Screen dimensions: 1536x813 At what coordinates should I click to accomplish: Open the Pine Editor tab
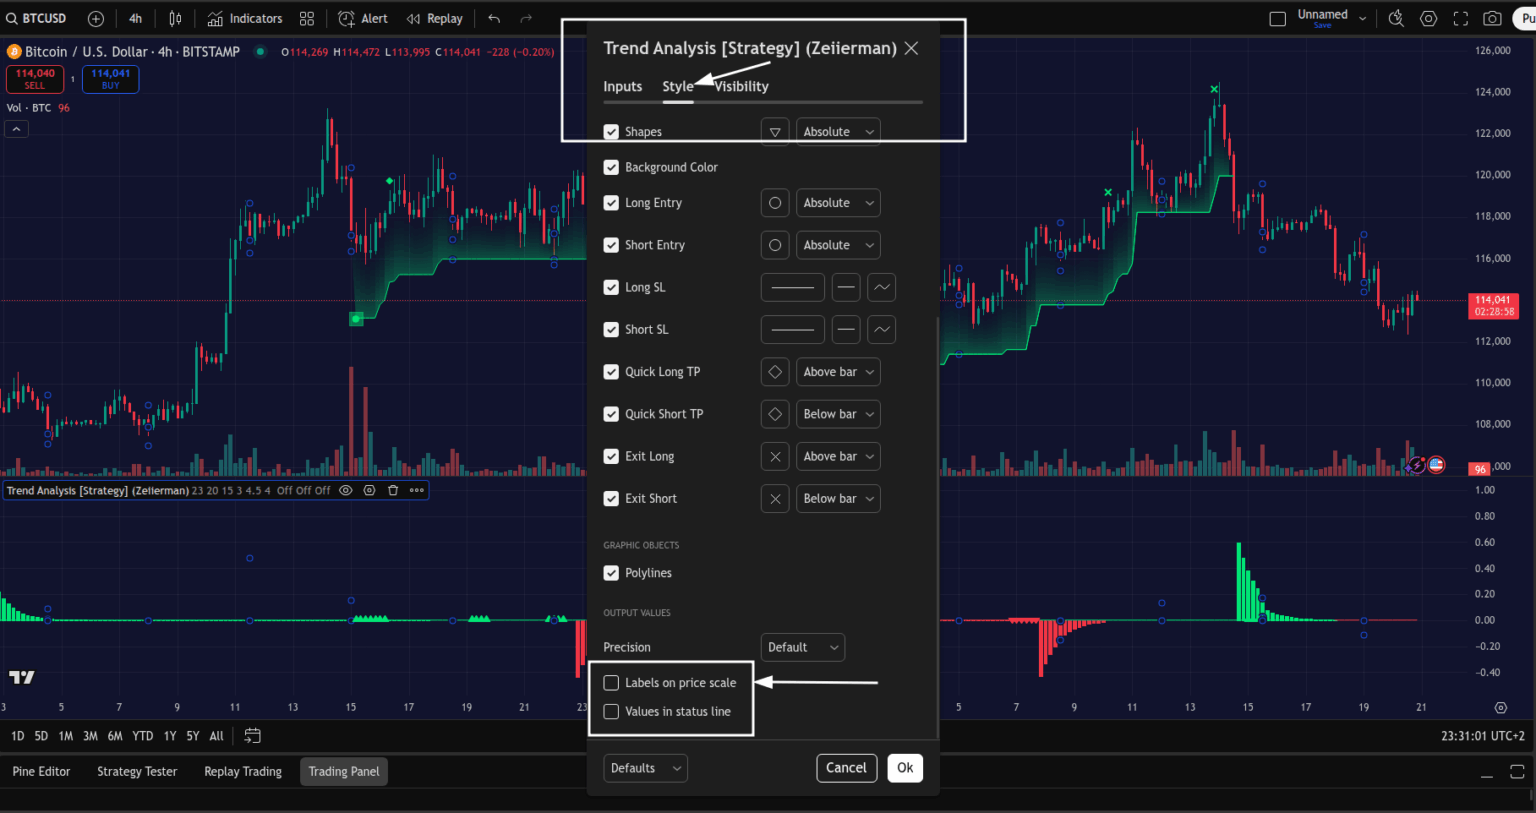41,771
